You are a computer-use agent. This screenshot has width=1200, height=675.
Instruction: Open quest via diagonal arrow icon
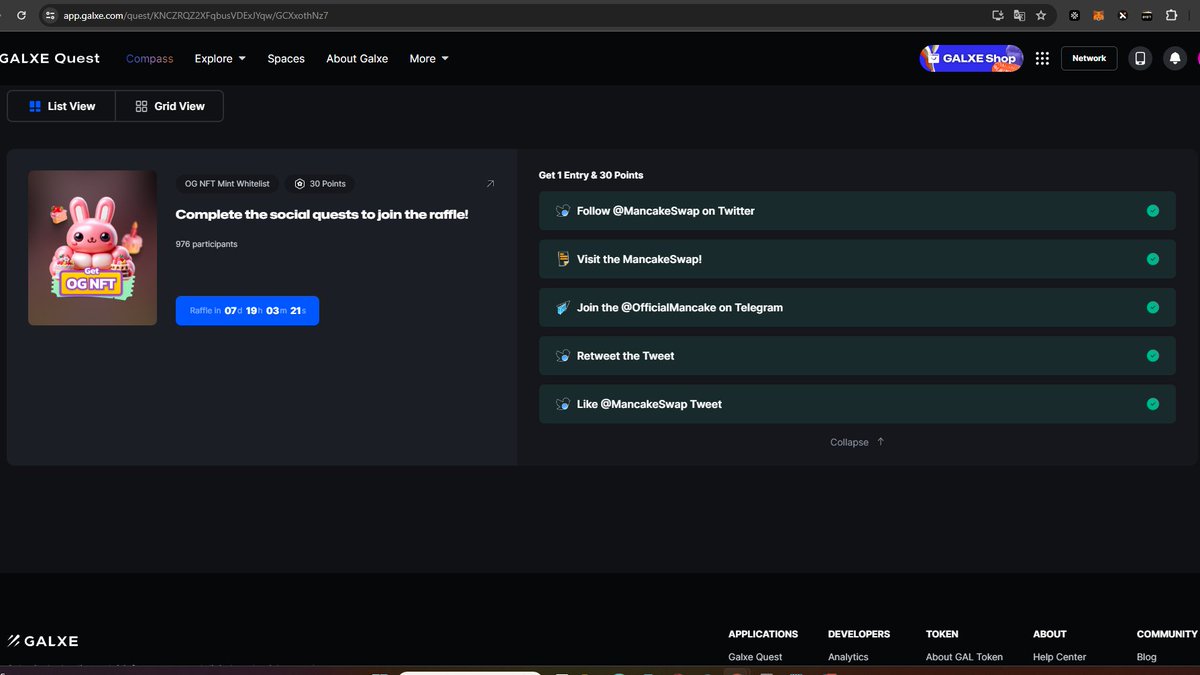pyautogui.click(x=490, y=183)
